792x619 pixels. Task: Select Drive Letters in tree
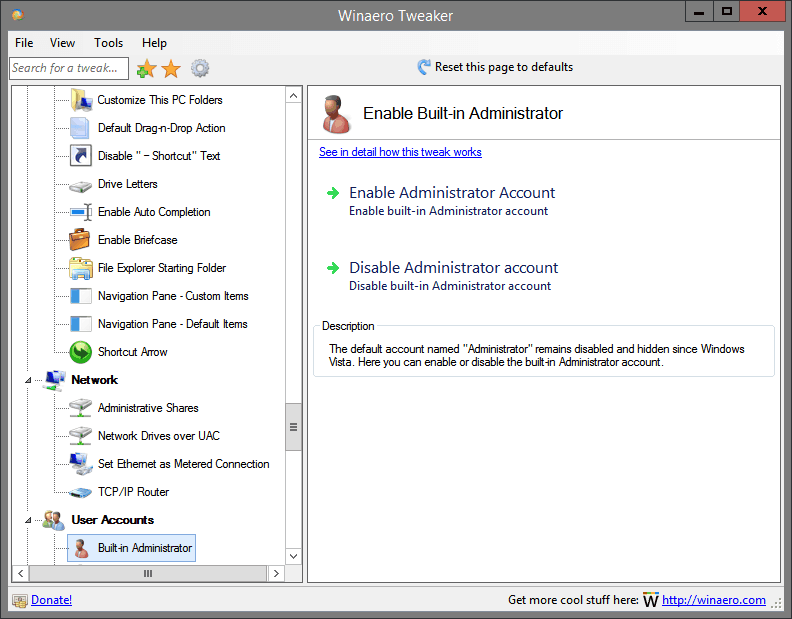(128, 184)
